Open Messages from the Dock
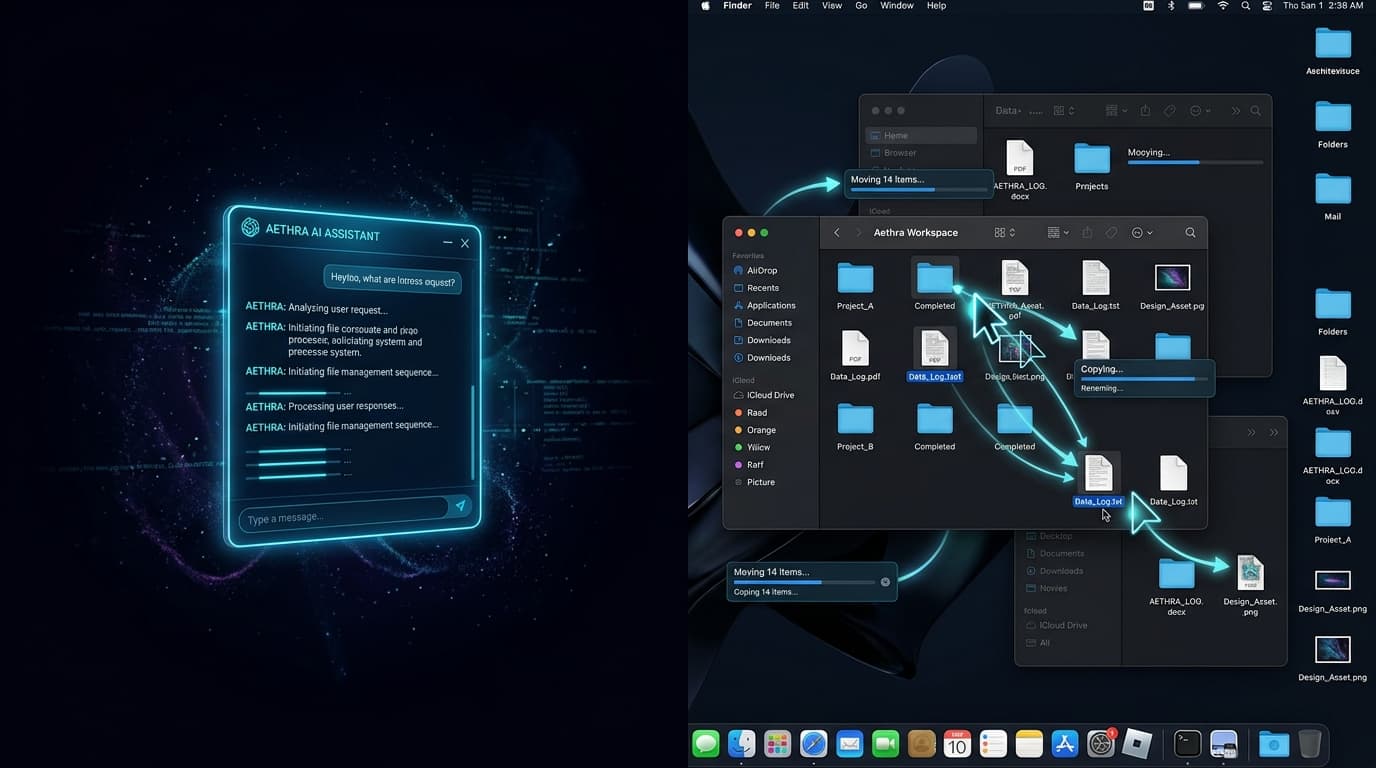Screen dimensions: 1376x768 click(x=706, y=743)
